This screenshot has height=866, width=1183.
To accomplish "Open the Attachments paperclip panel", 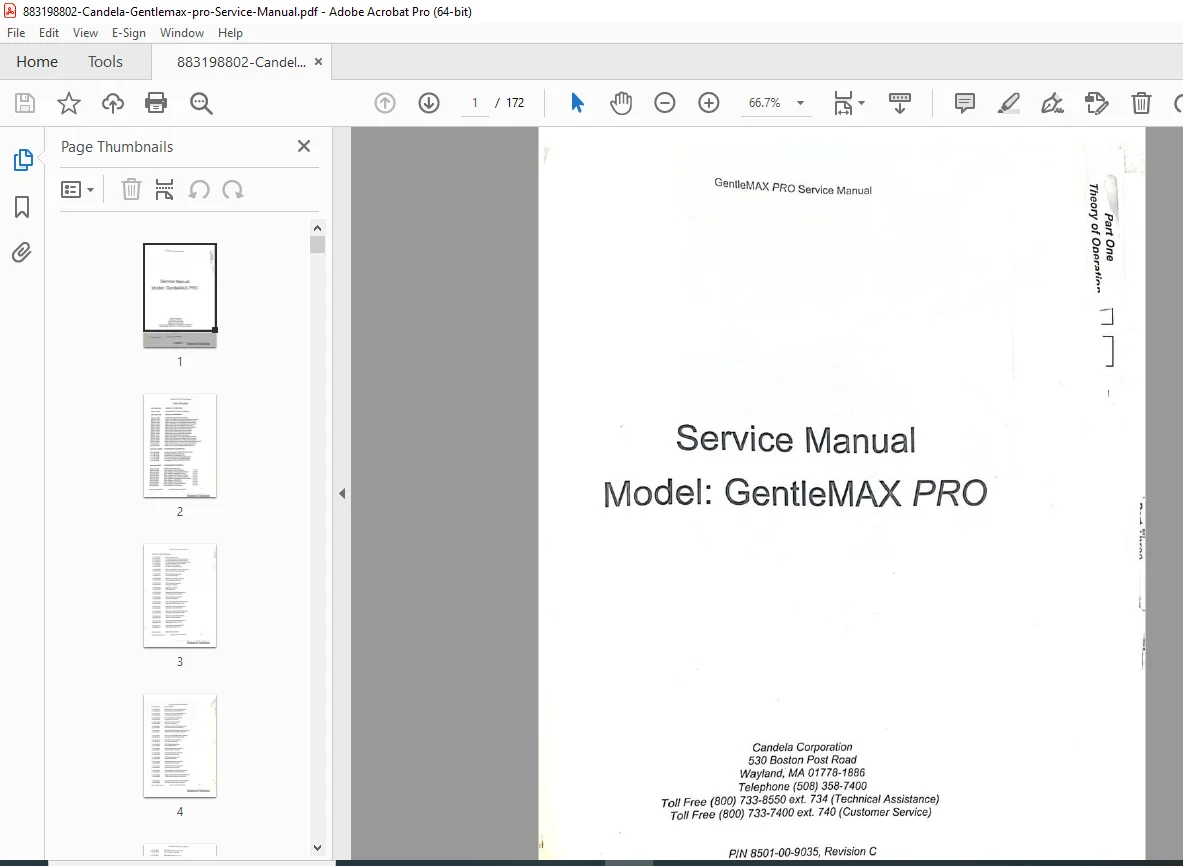I will coord(22,252).
